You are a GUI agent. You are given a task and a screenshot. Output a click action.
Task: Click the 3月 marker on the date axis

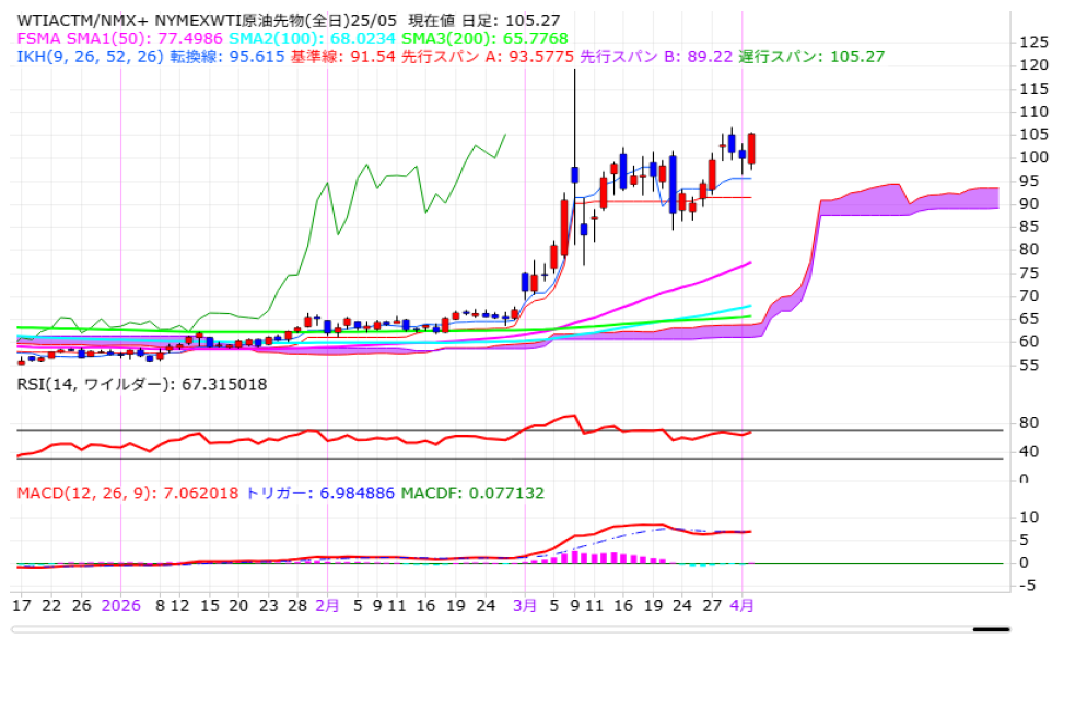point(525,605)
